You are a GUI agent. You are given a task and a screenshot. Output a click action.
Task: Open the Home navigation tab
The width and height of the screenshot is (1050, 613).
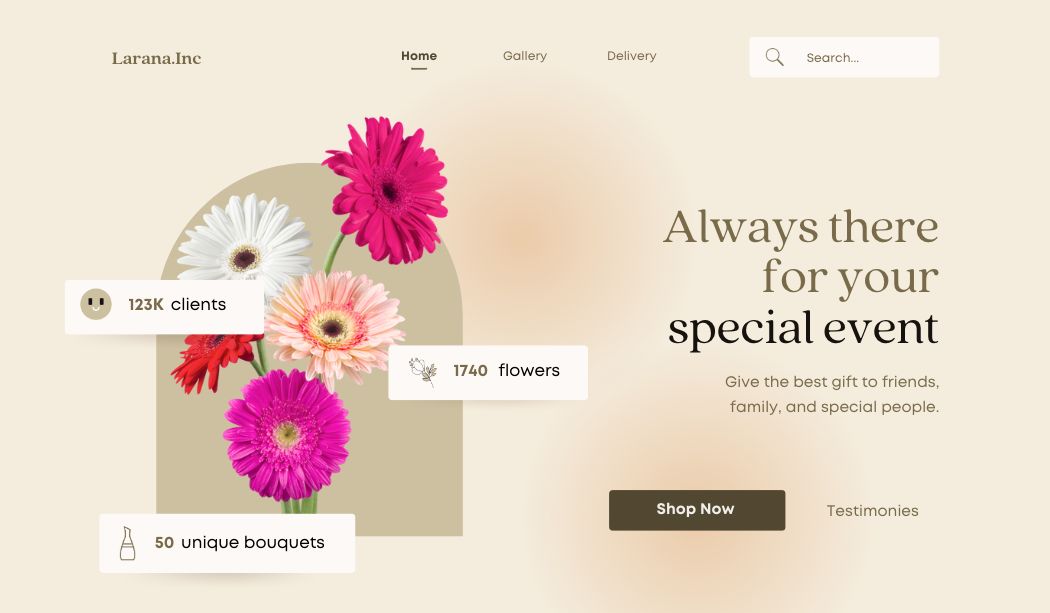coord(419,56)
